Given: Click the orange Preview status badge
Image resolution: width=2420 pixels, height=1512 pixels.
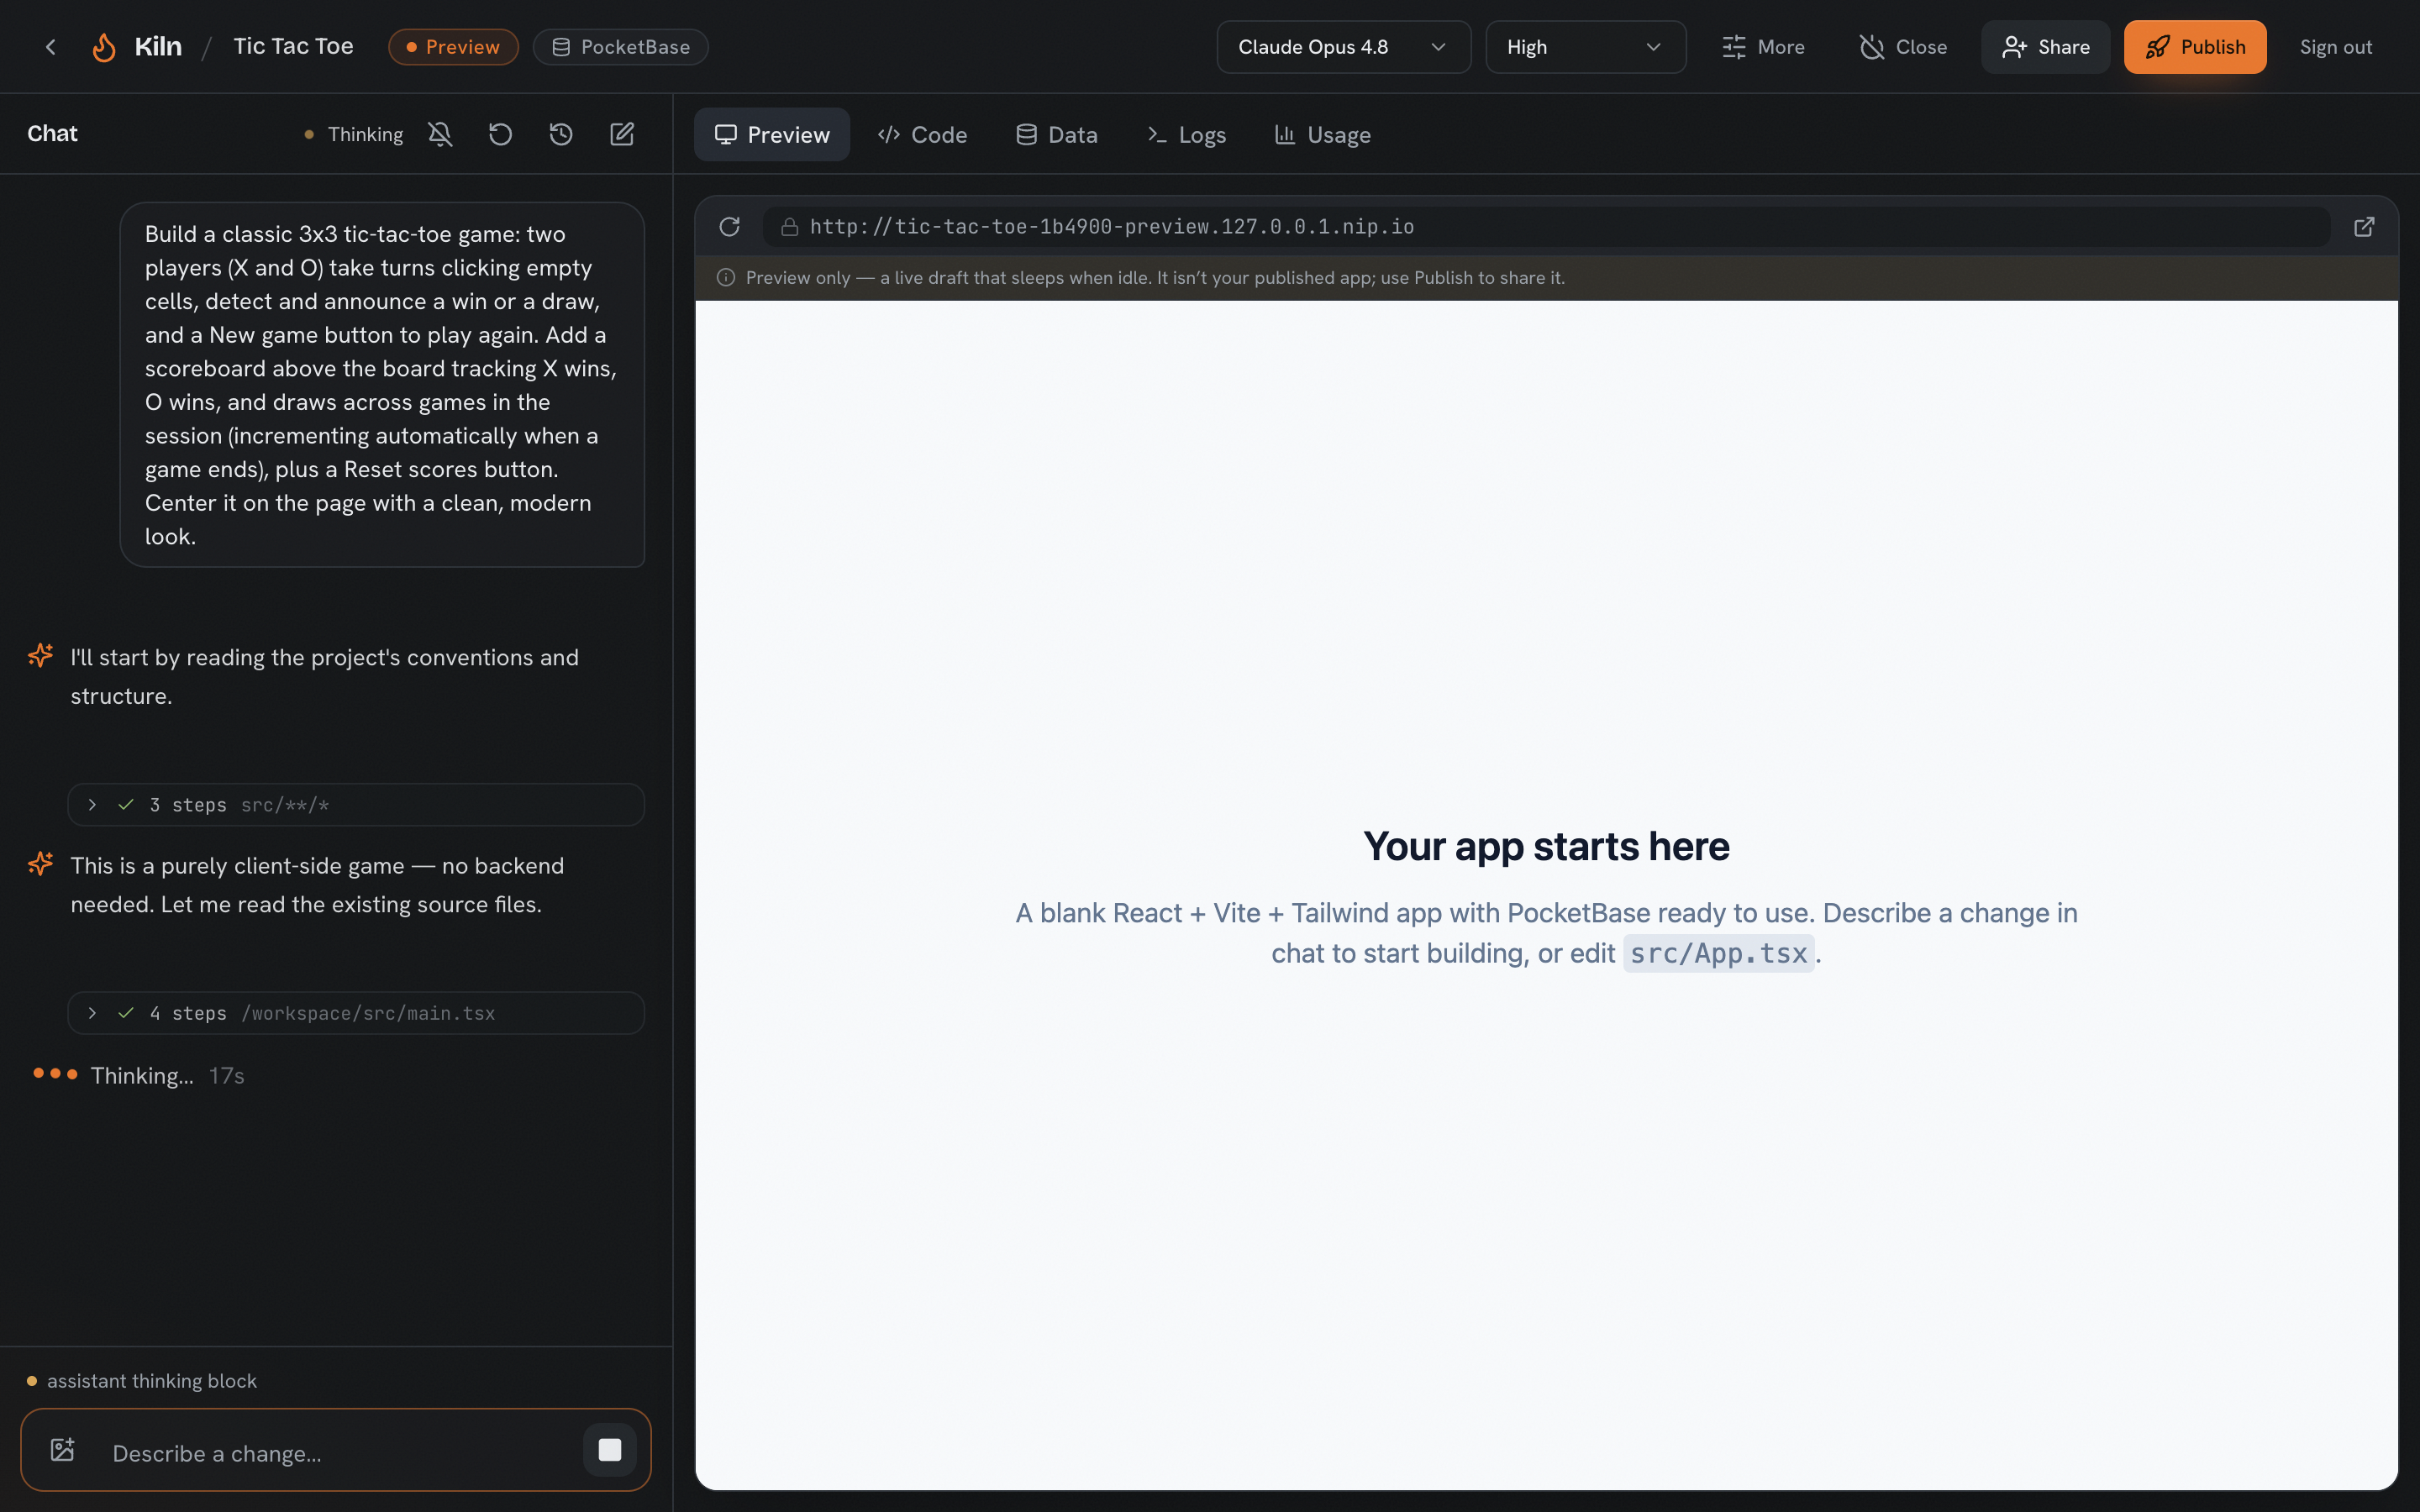Looking at the screenshot, I should coord(453,47).
